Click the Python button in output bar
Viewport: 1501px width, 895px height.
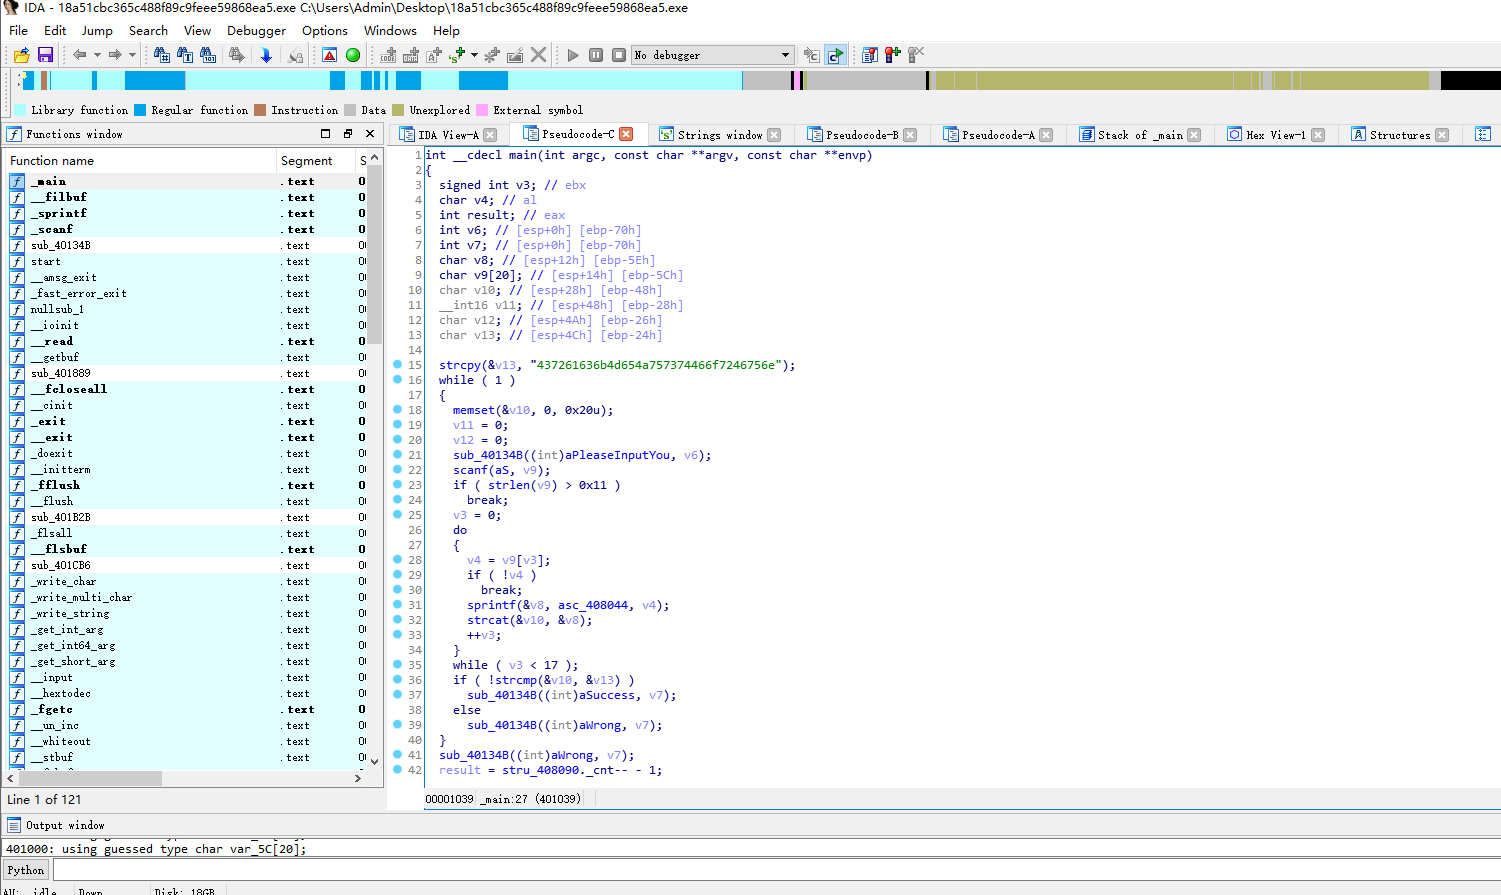24,869
